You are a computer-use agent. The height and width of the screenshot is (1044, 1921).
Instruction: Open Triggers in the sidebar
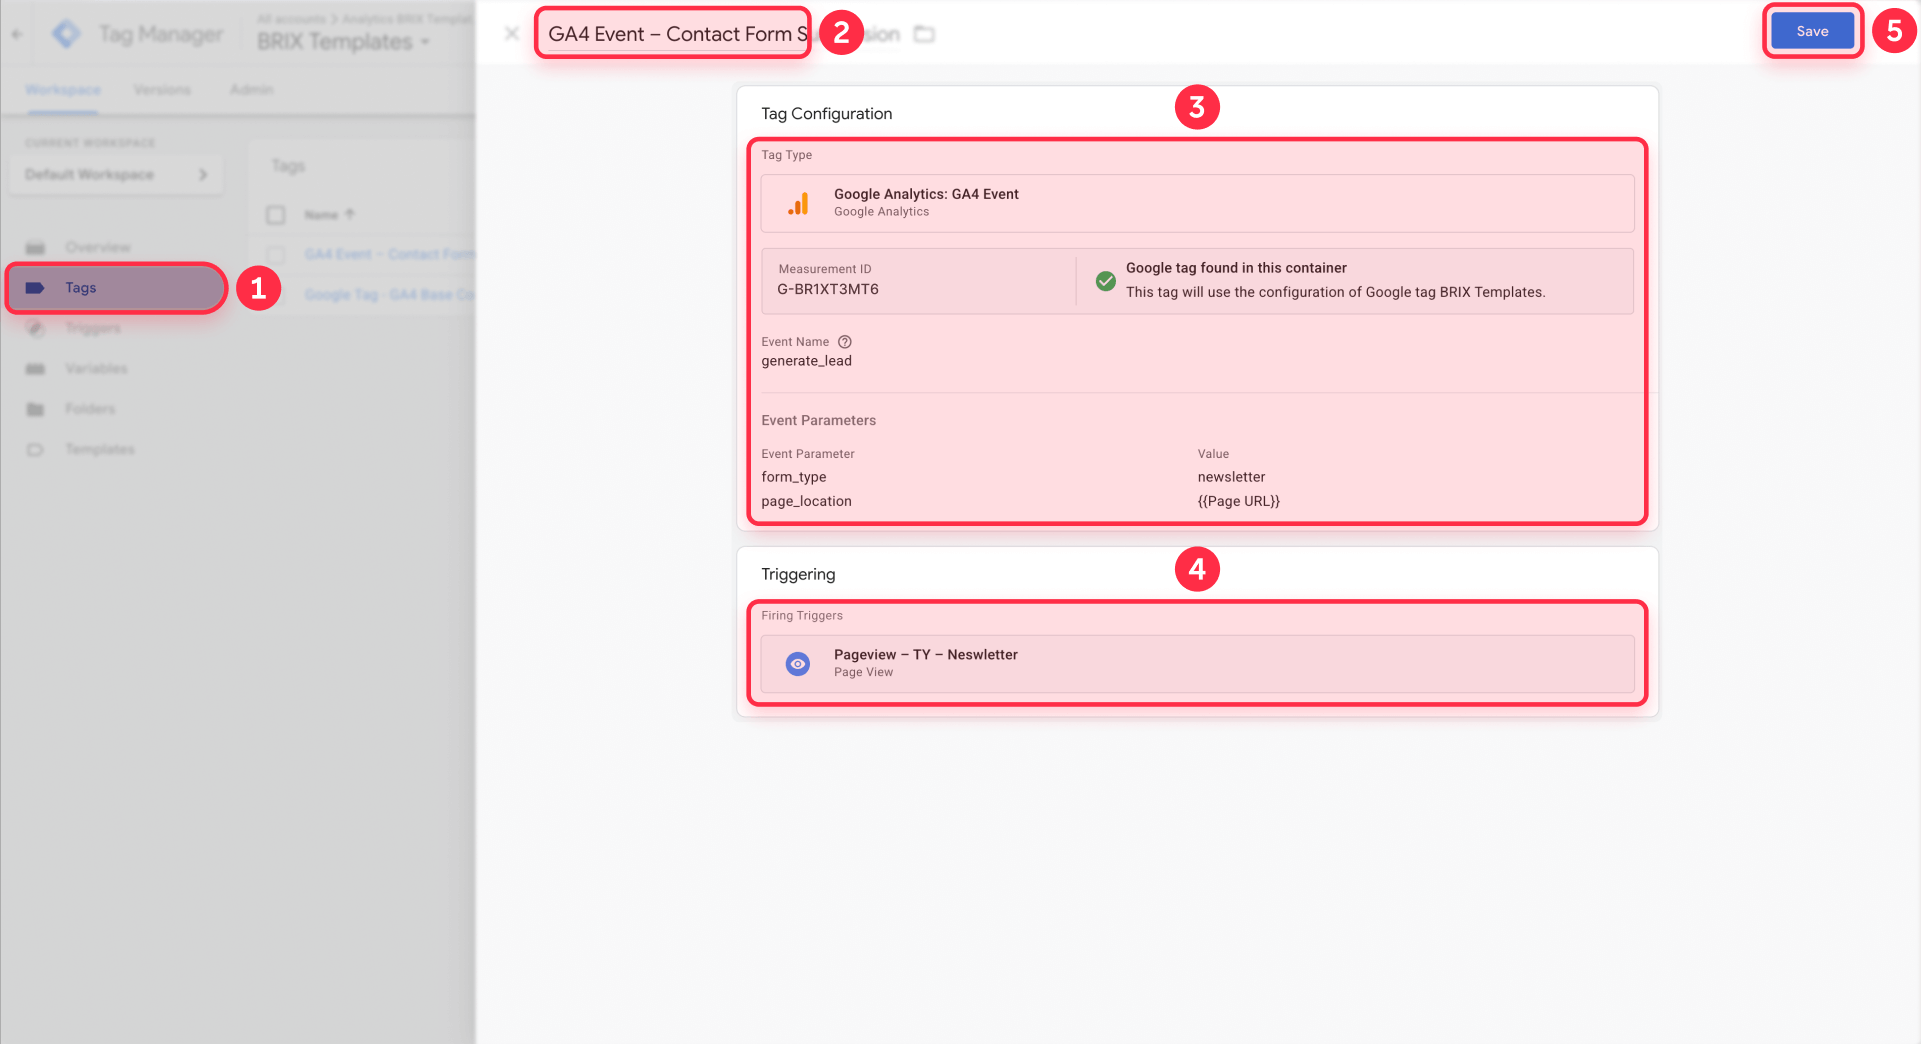coord(92,328)
